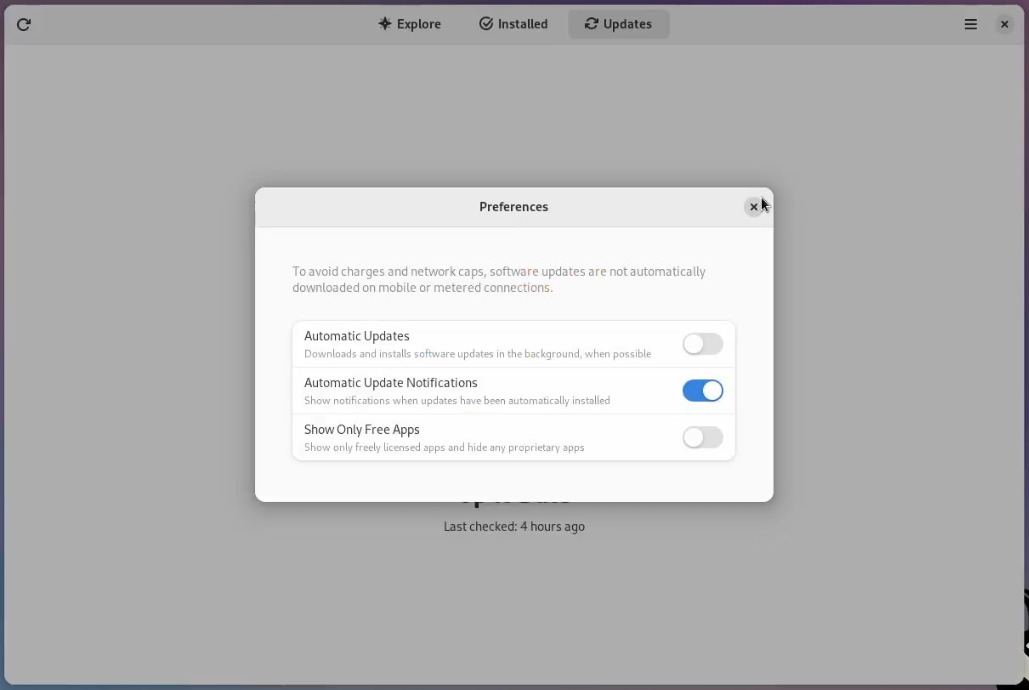This screenshot has height=690, width=1029.
Task: Click the "Last checked: 4 hours ago" text
Action: (514, 527)
